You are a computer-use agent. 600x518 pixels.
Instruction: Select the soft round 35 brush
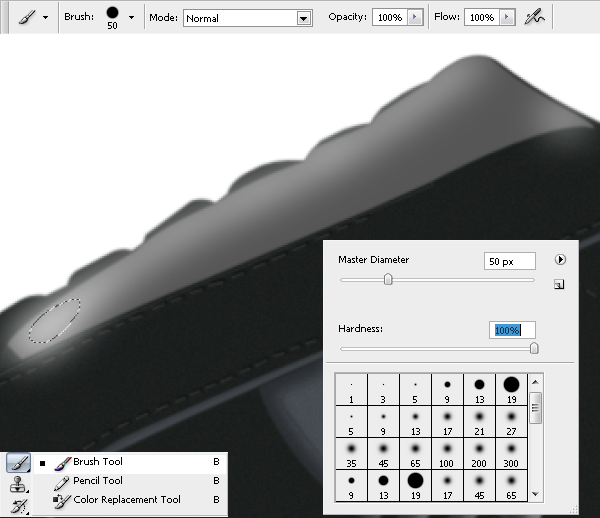351,454
